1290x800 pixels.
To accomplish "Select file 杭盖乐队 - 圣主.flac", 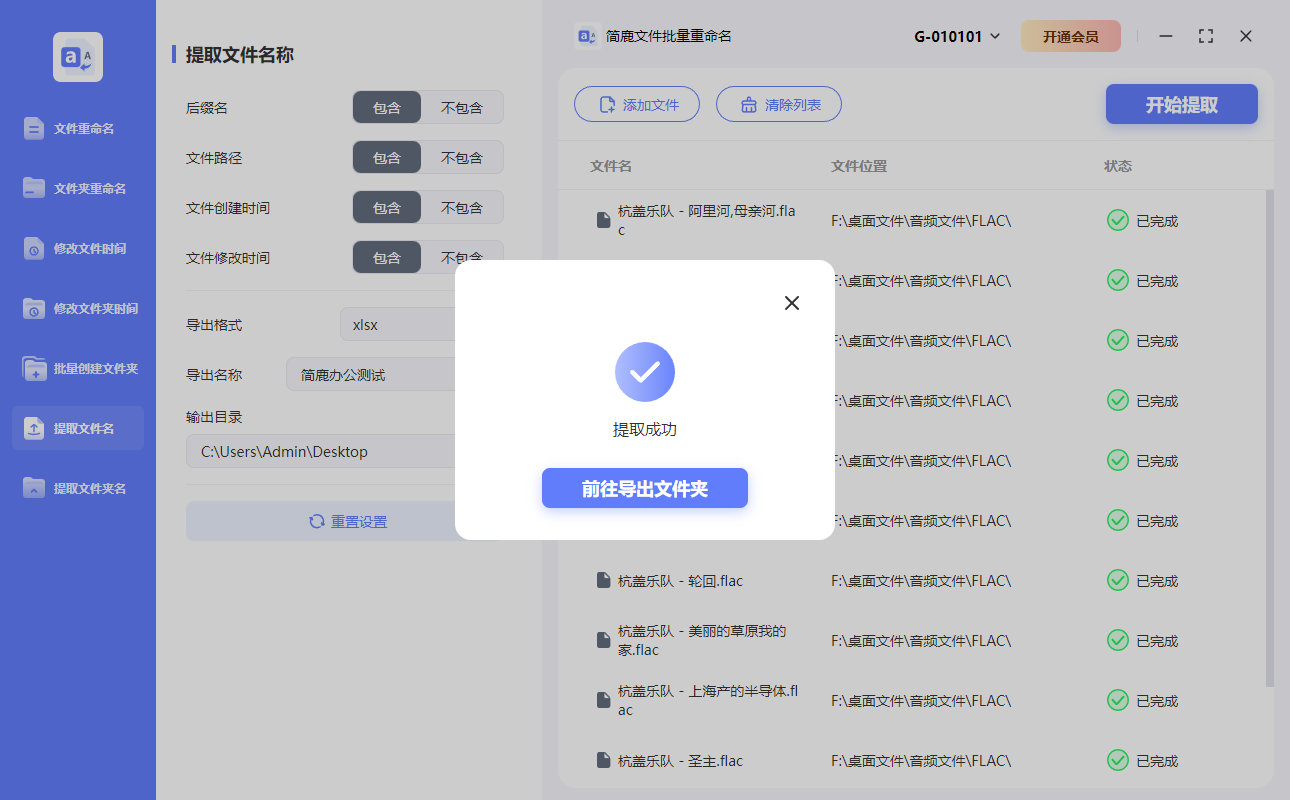I will 680,761.
